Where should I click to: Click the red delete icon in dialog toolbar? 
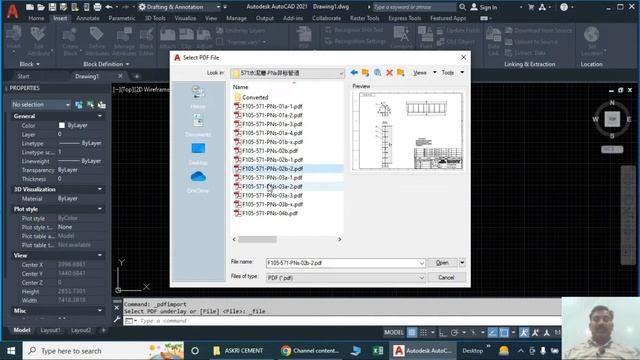pyautogui.click(x=389, y=73)
